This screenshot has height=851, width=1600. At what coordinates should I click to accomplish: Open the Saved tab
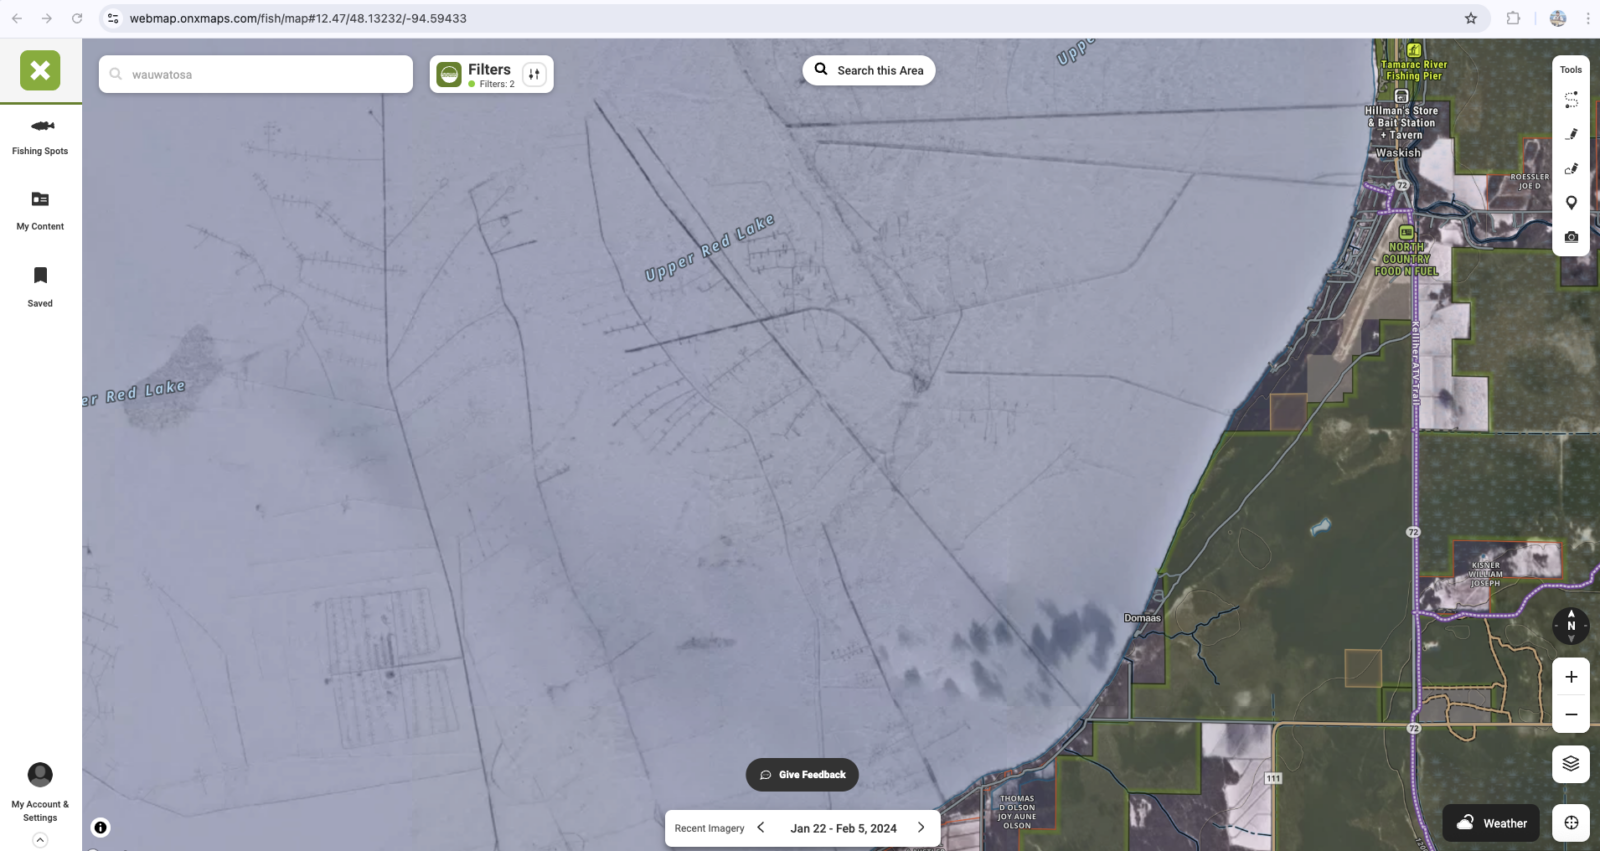(x=40, y=286)
